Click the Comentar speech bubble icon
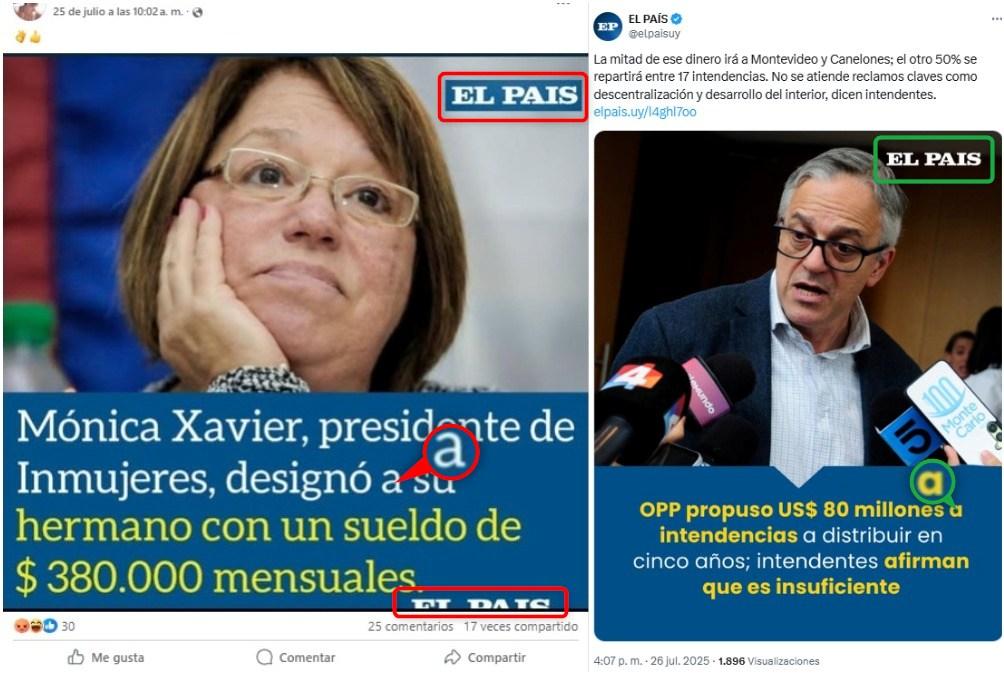 264,657
